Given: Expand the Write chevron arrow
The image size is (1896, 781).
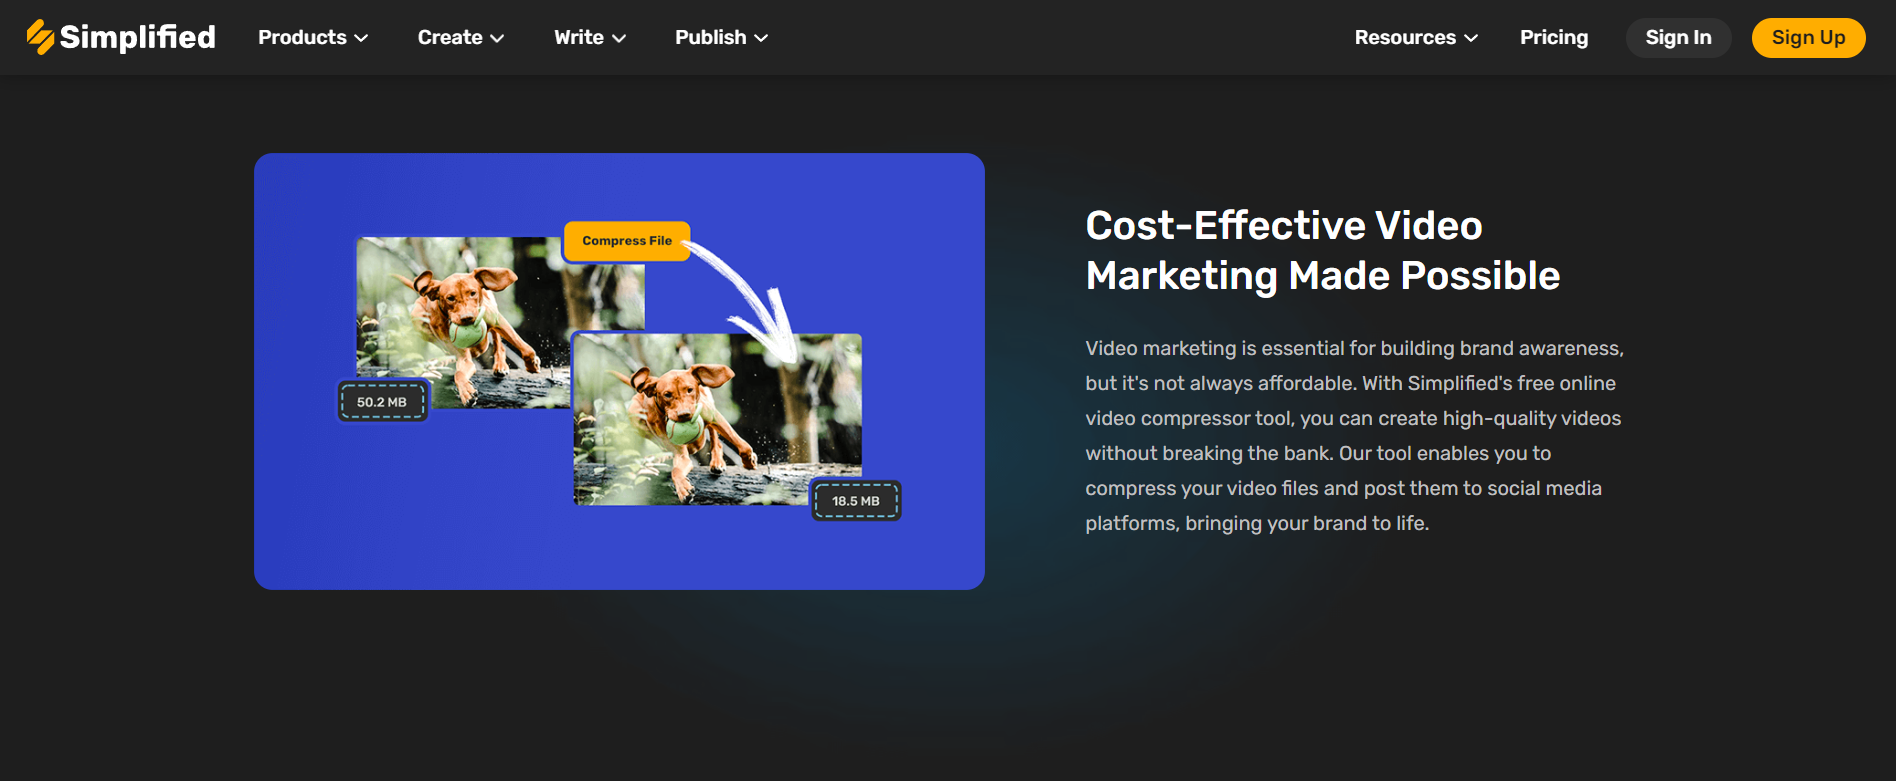Looking at the screenshot, I should tap(619, 38).
